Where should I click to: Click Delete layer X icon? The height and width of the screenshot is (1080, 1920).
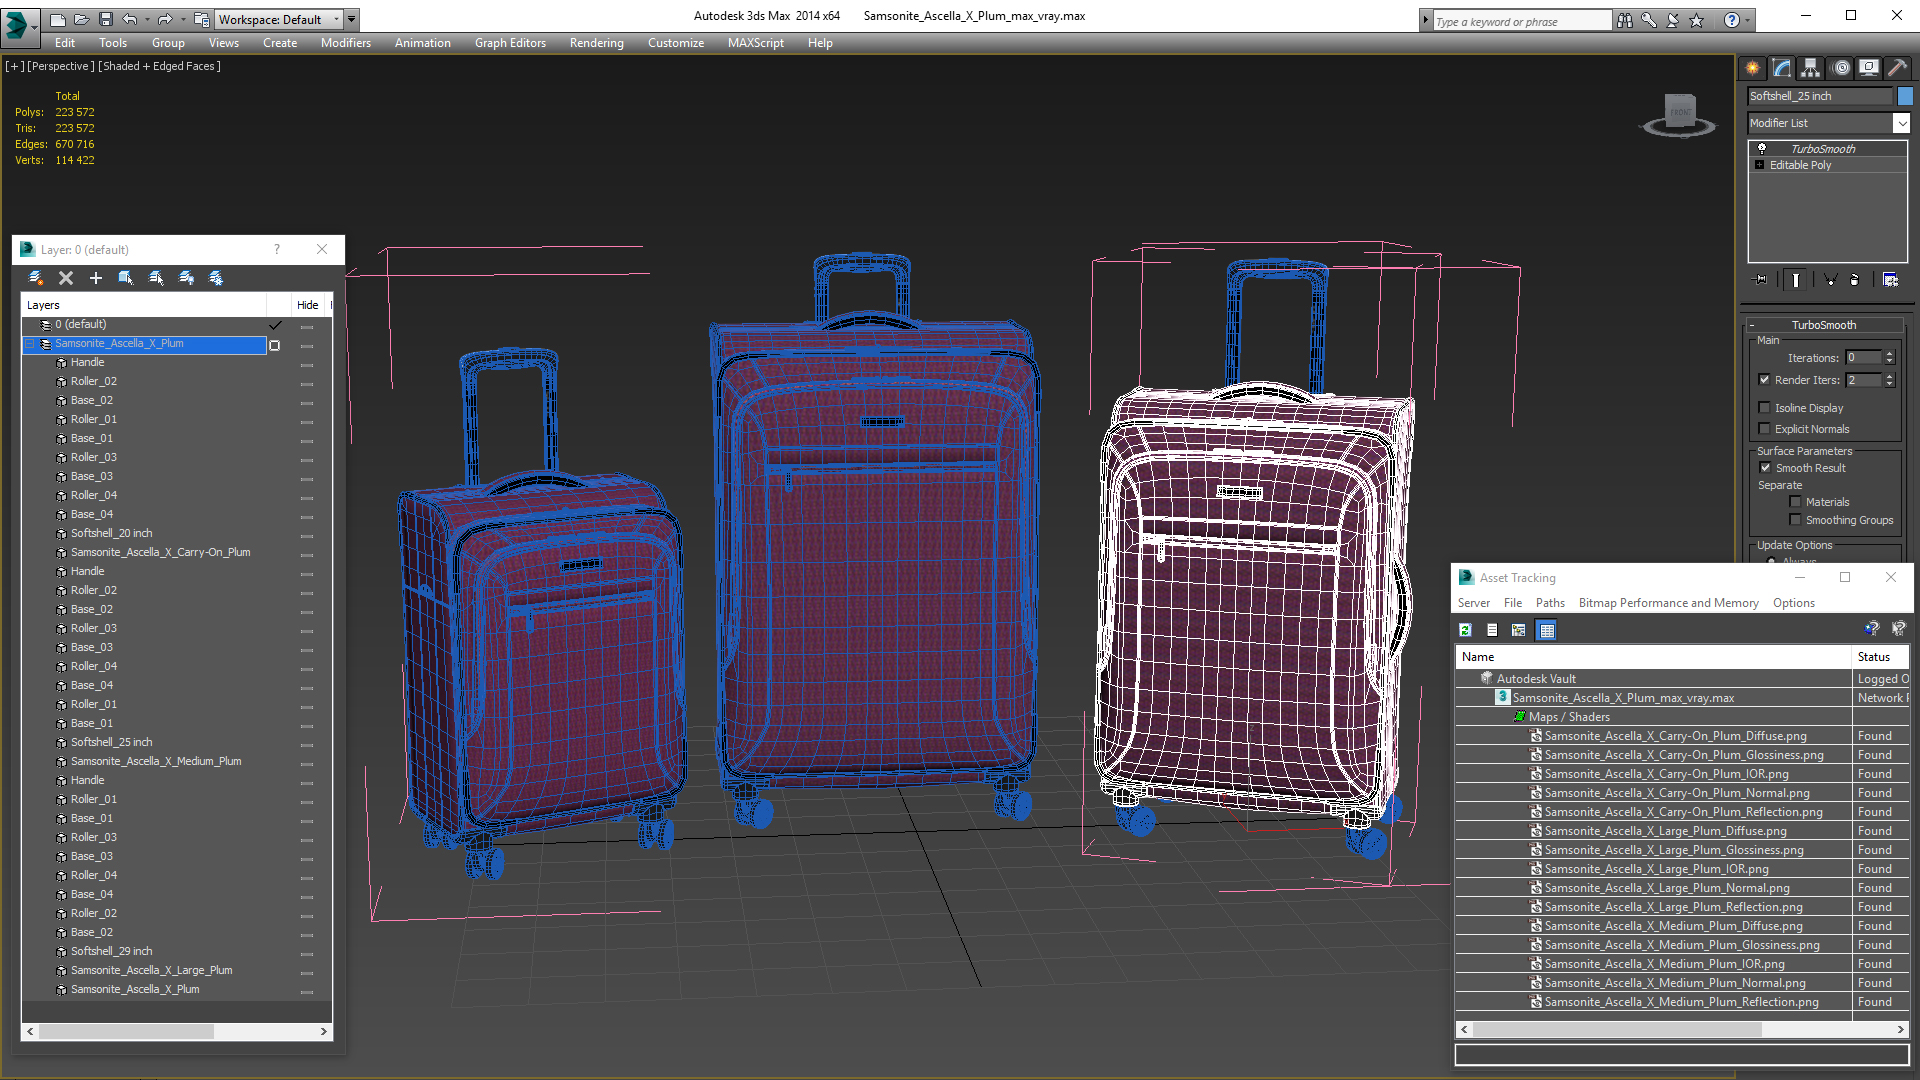coord(66,278)
